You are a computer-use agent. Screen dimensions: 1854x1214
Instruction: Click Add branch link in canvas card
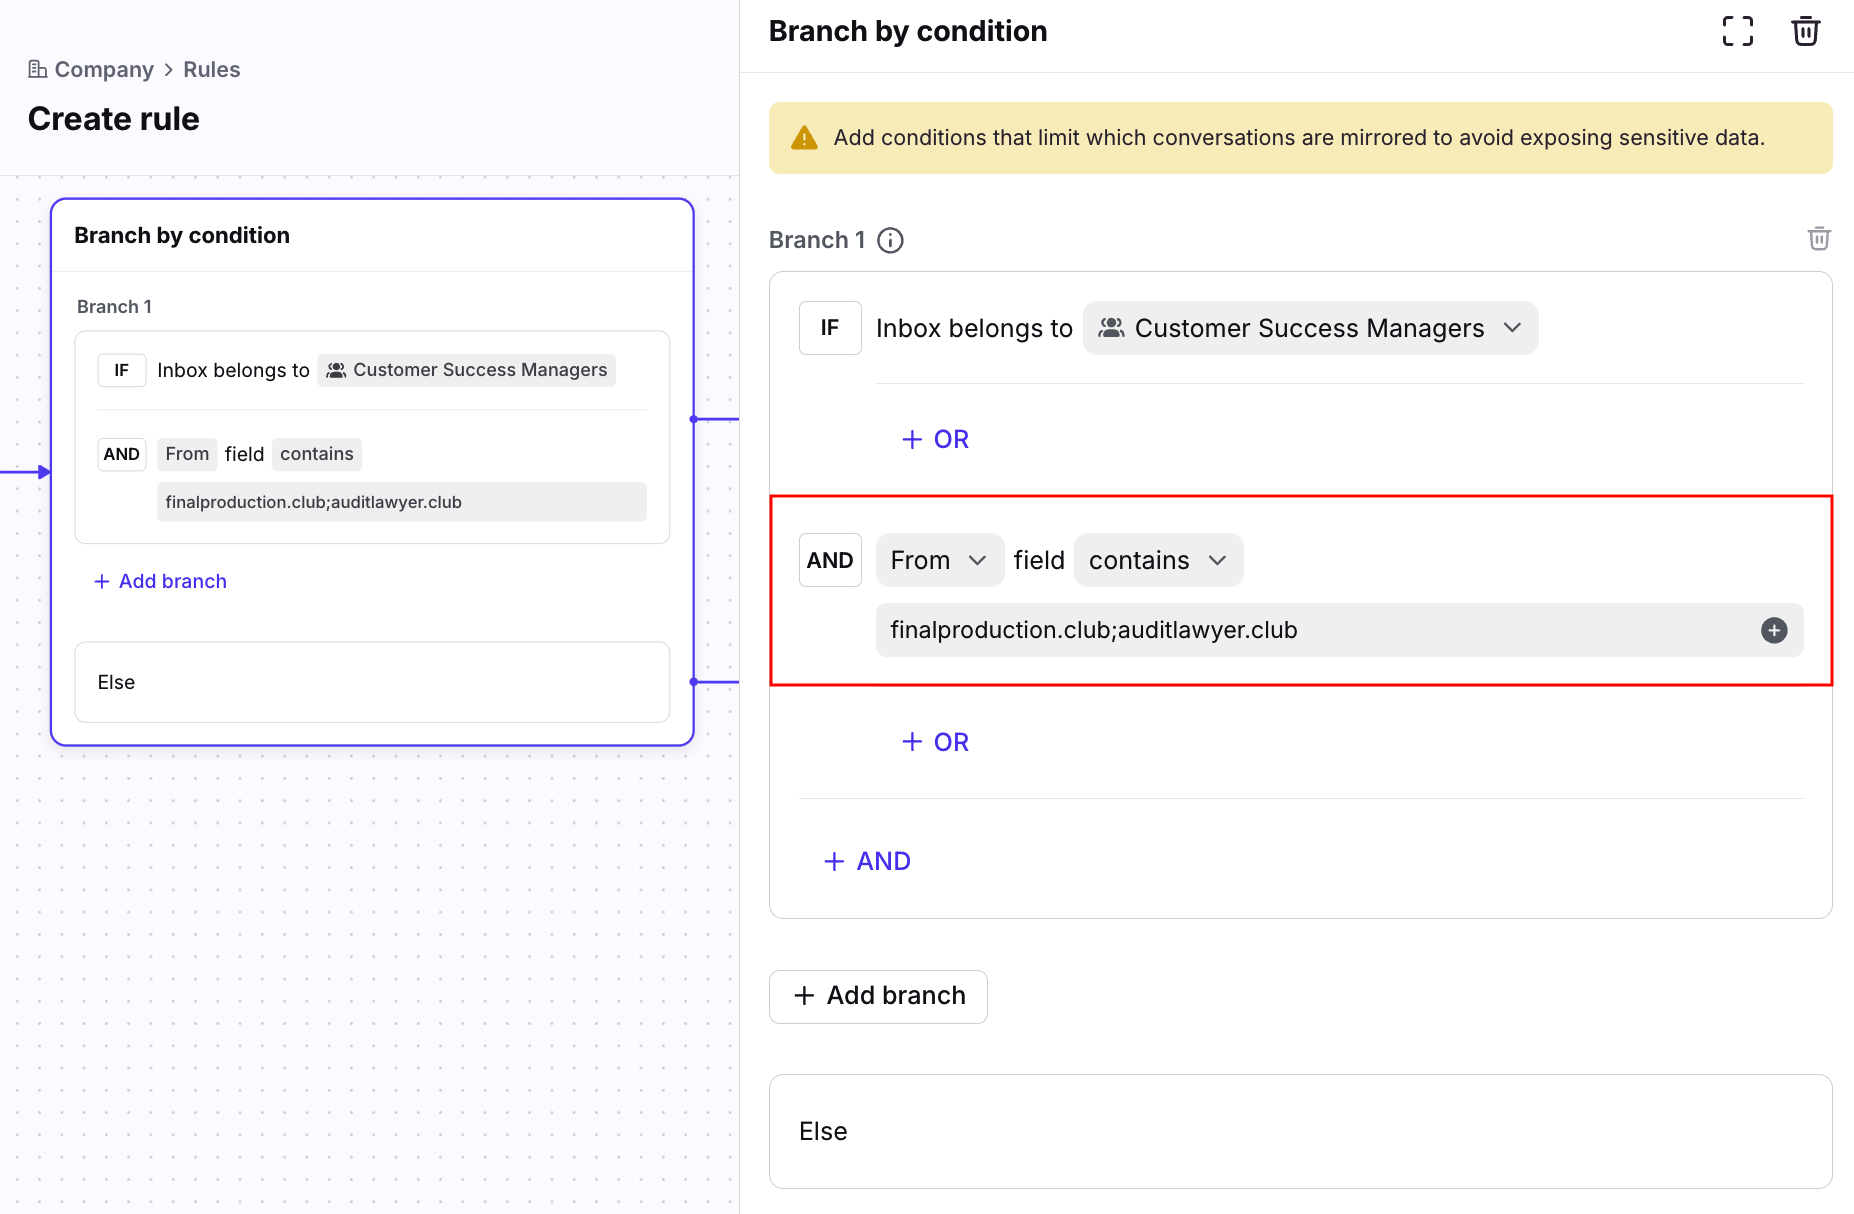[x=161, y=581]
